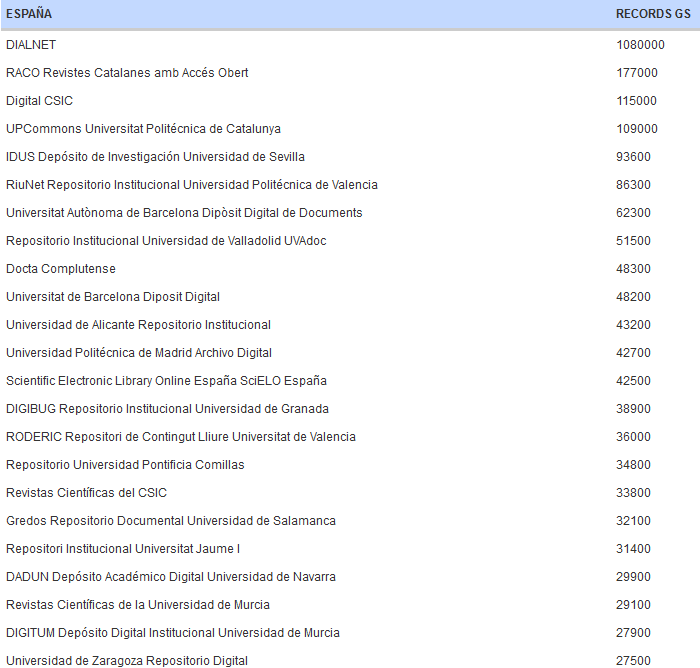The height and width of the screenshot is (668, 700).
Task: Click RiuNet Repositorio Institucional entry
Action: [x=192, y=185]
